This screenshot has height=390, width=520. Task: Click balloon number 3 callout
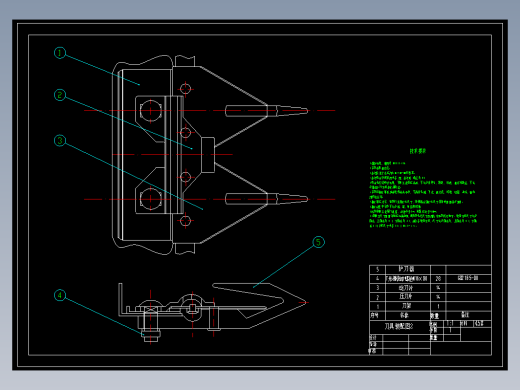tap(60, 140)
